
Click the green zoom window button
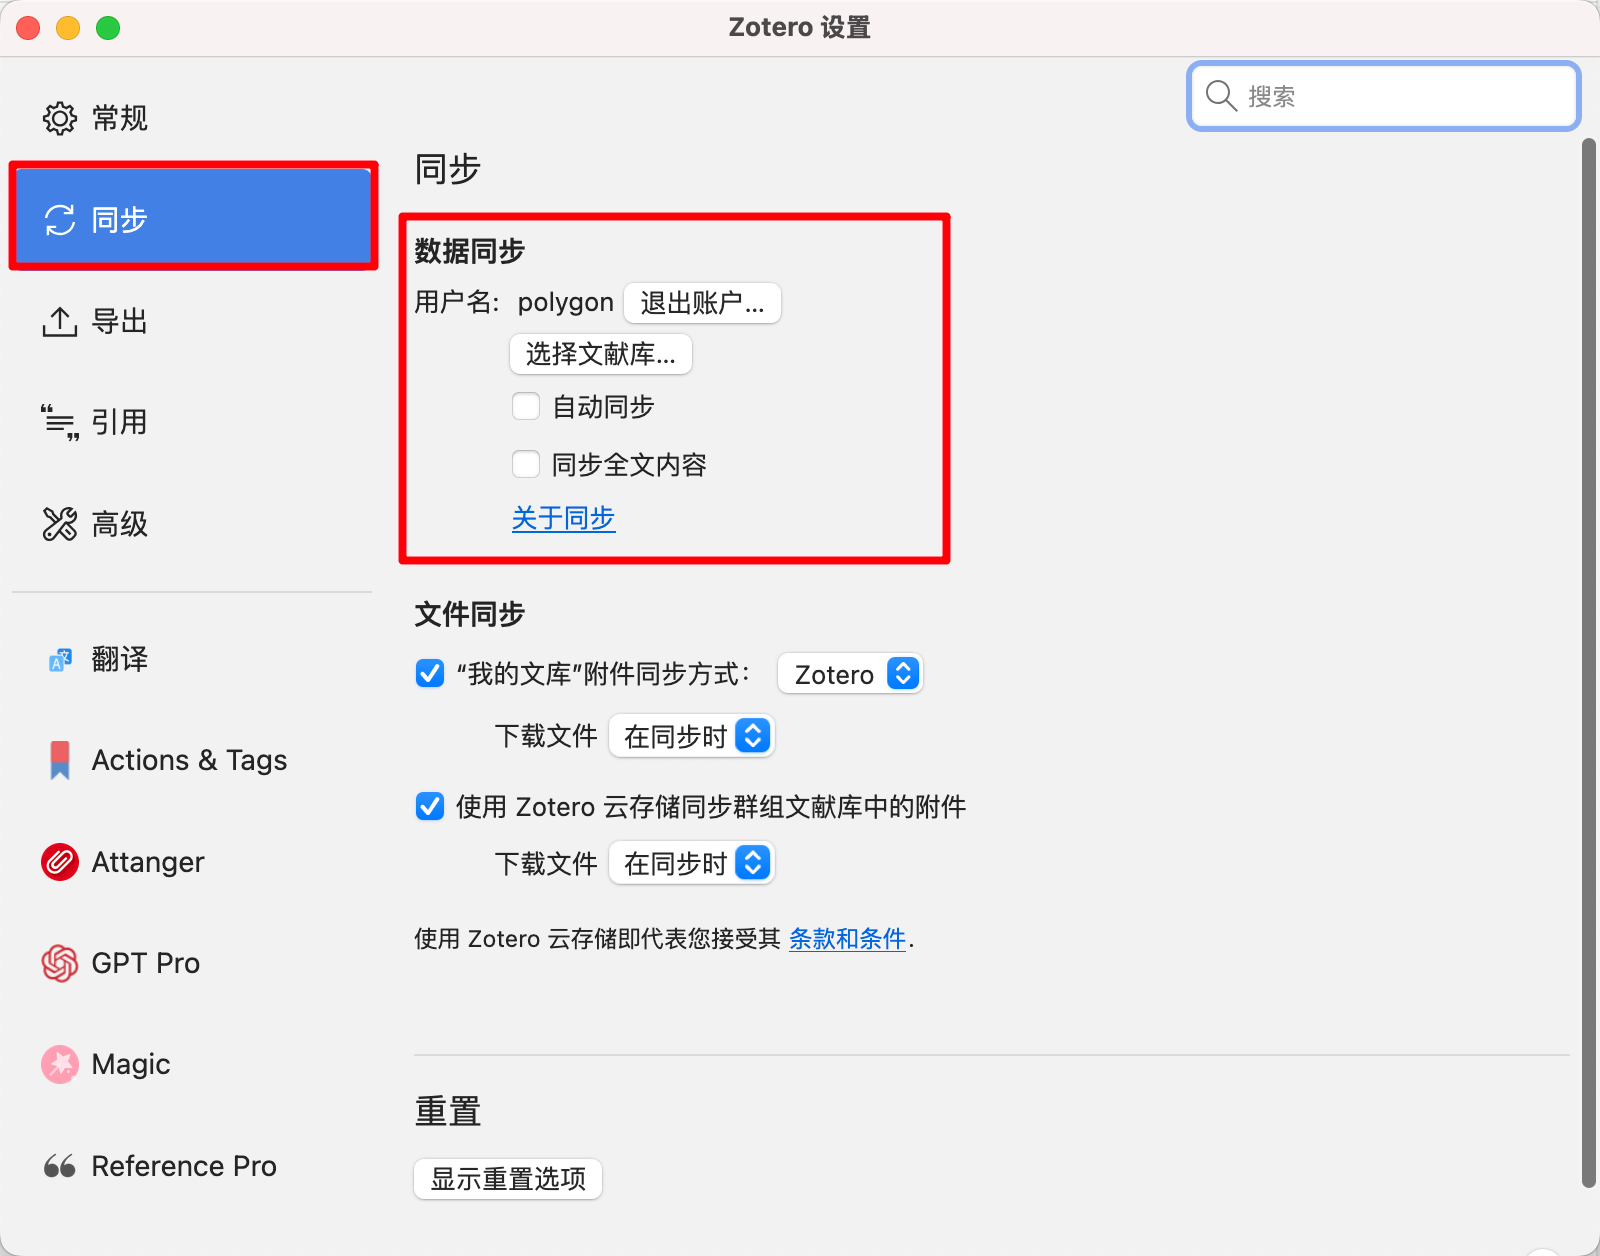click(x=108, y=28)
